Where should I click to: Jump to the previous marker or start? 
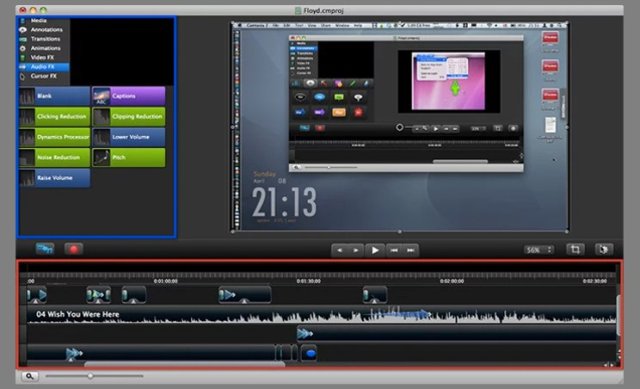pyautogui.click(x=394, y=250)
